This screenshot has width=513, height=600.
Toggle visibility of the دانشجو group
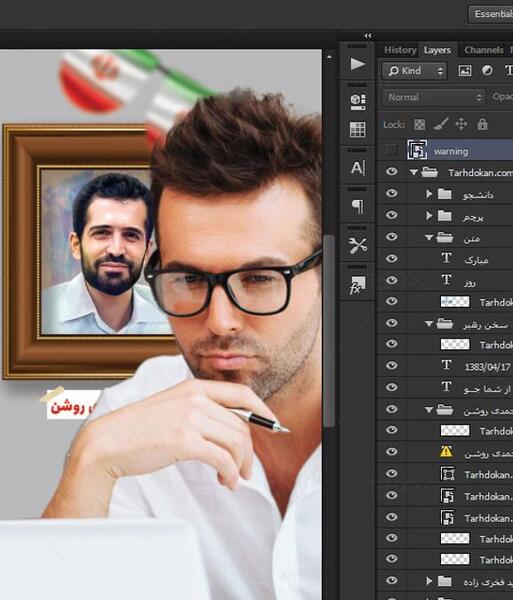[391, 193]
